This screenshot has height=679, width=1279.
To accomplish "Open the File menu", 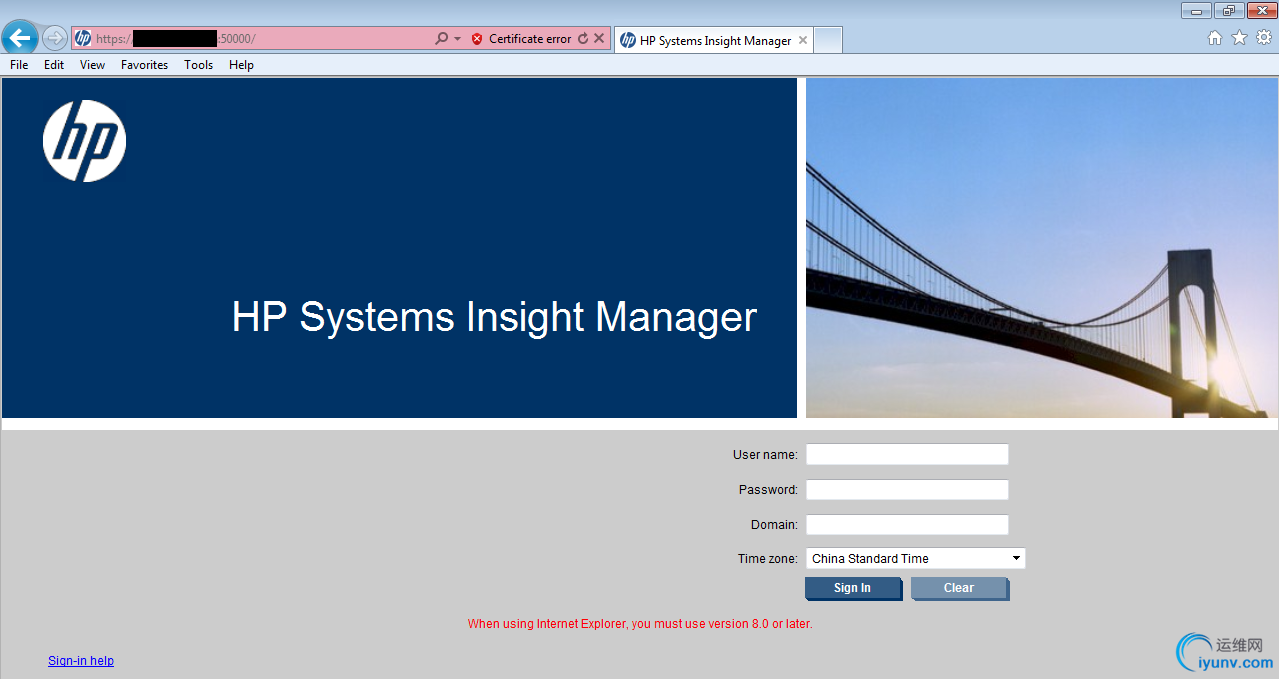I will [x=19, y=65].
